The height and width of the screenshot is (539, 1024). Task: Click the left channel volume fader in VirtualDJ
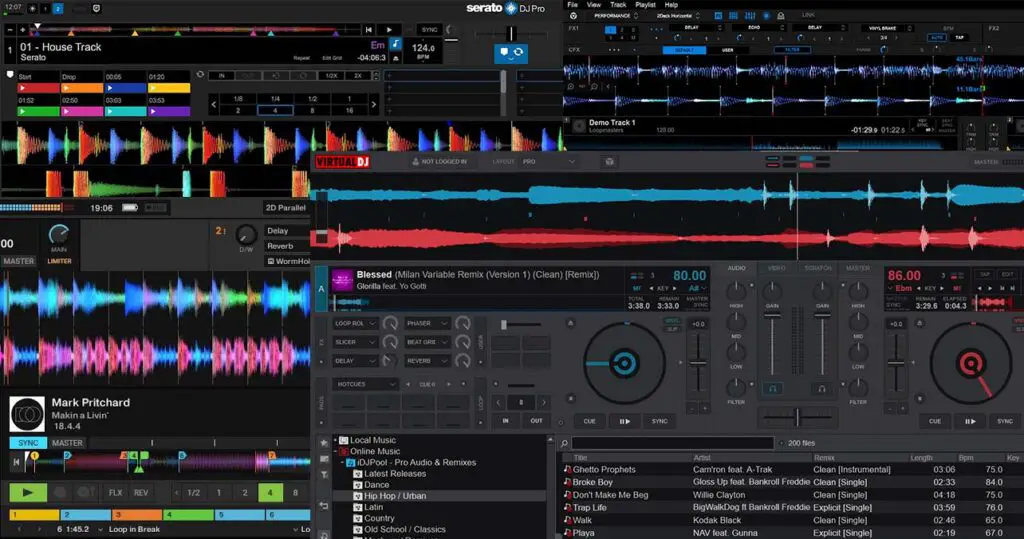click(772, 316)
